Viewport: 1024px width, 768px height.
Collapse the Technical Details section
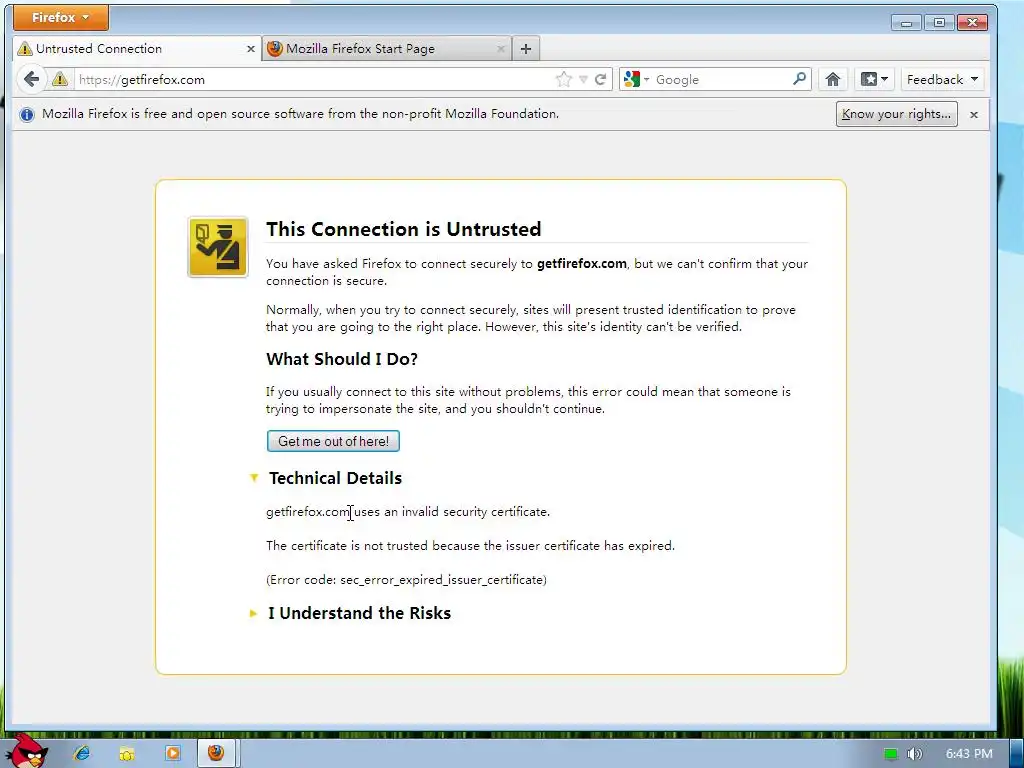(254, 478)
